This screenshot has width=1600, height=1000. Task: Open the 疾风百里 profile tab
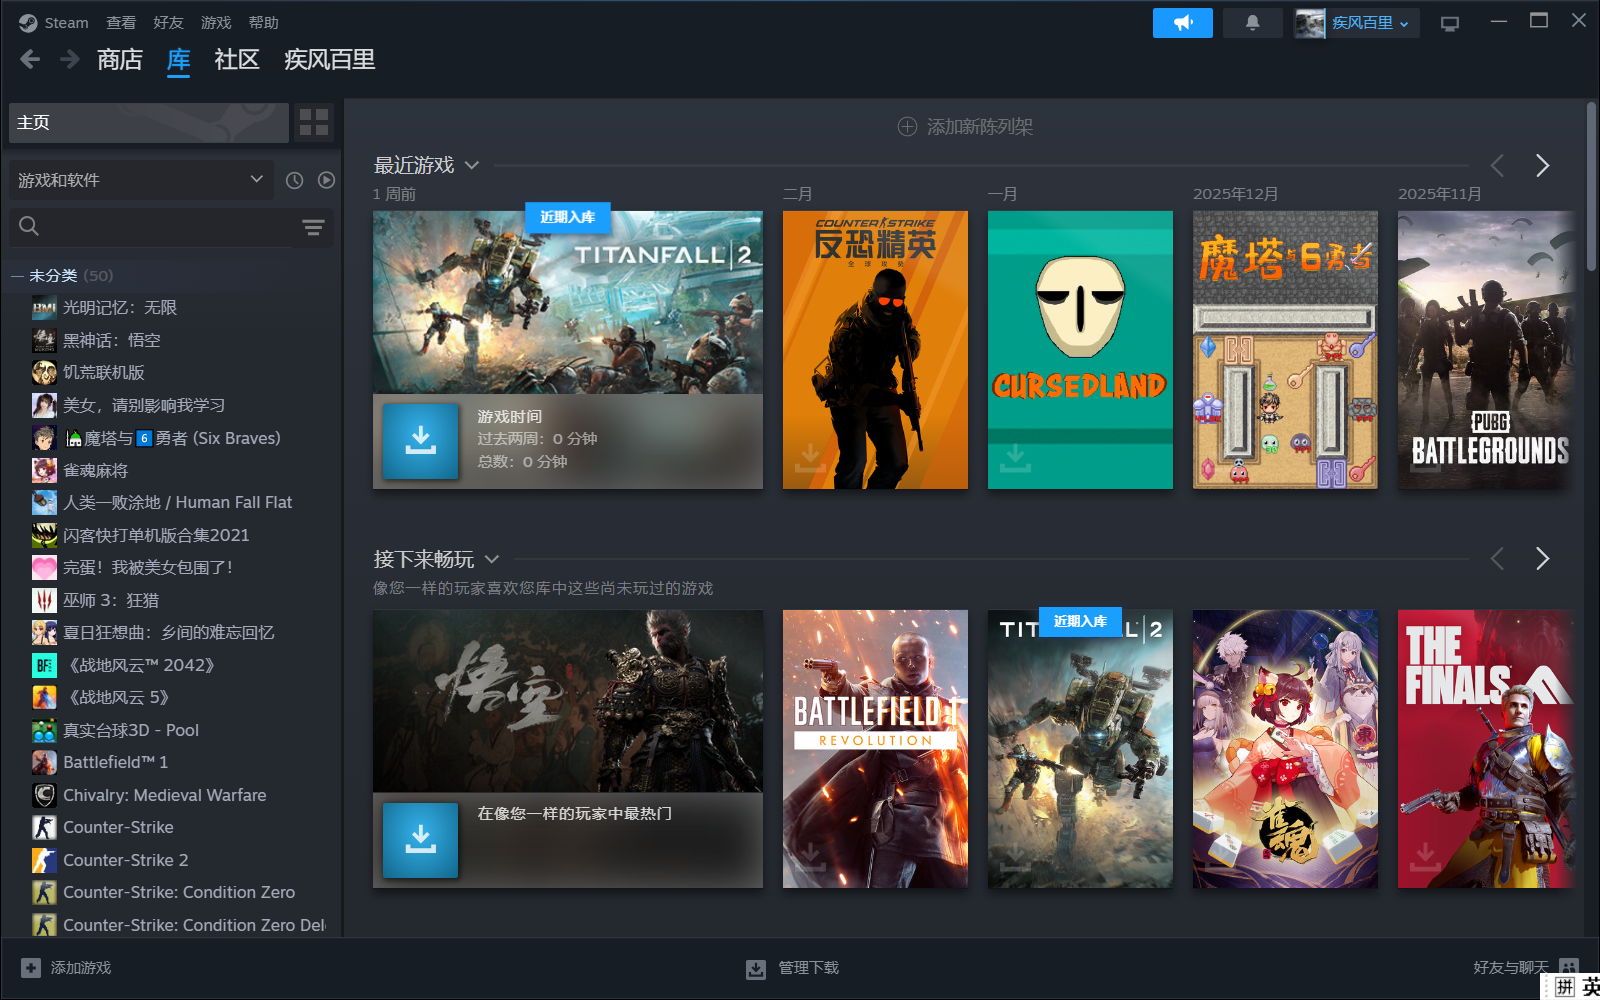(x=330, y=60)
